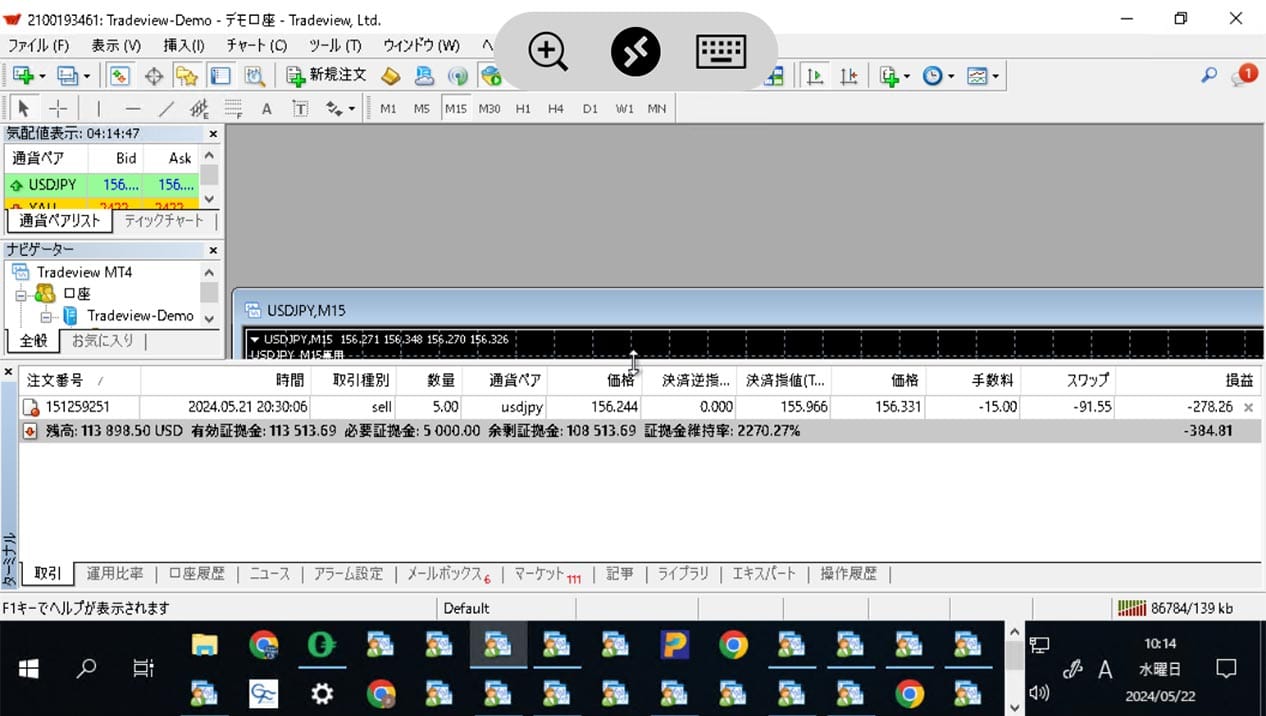Select the text 'A' tool
This screenshot has width=1266, height=716.
(x=267, y=108)
